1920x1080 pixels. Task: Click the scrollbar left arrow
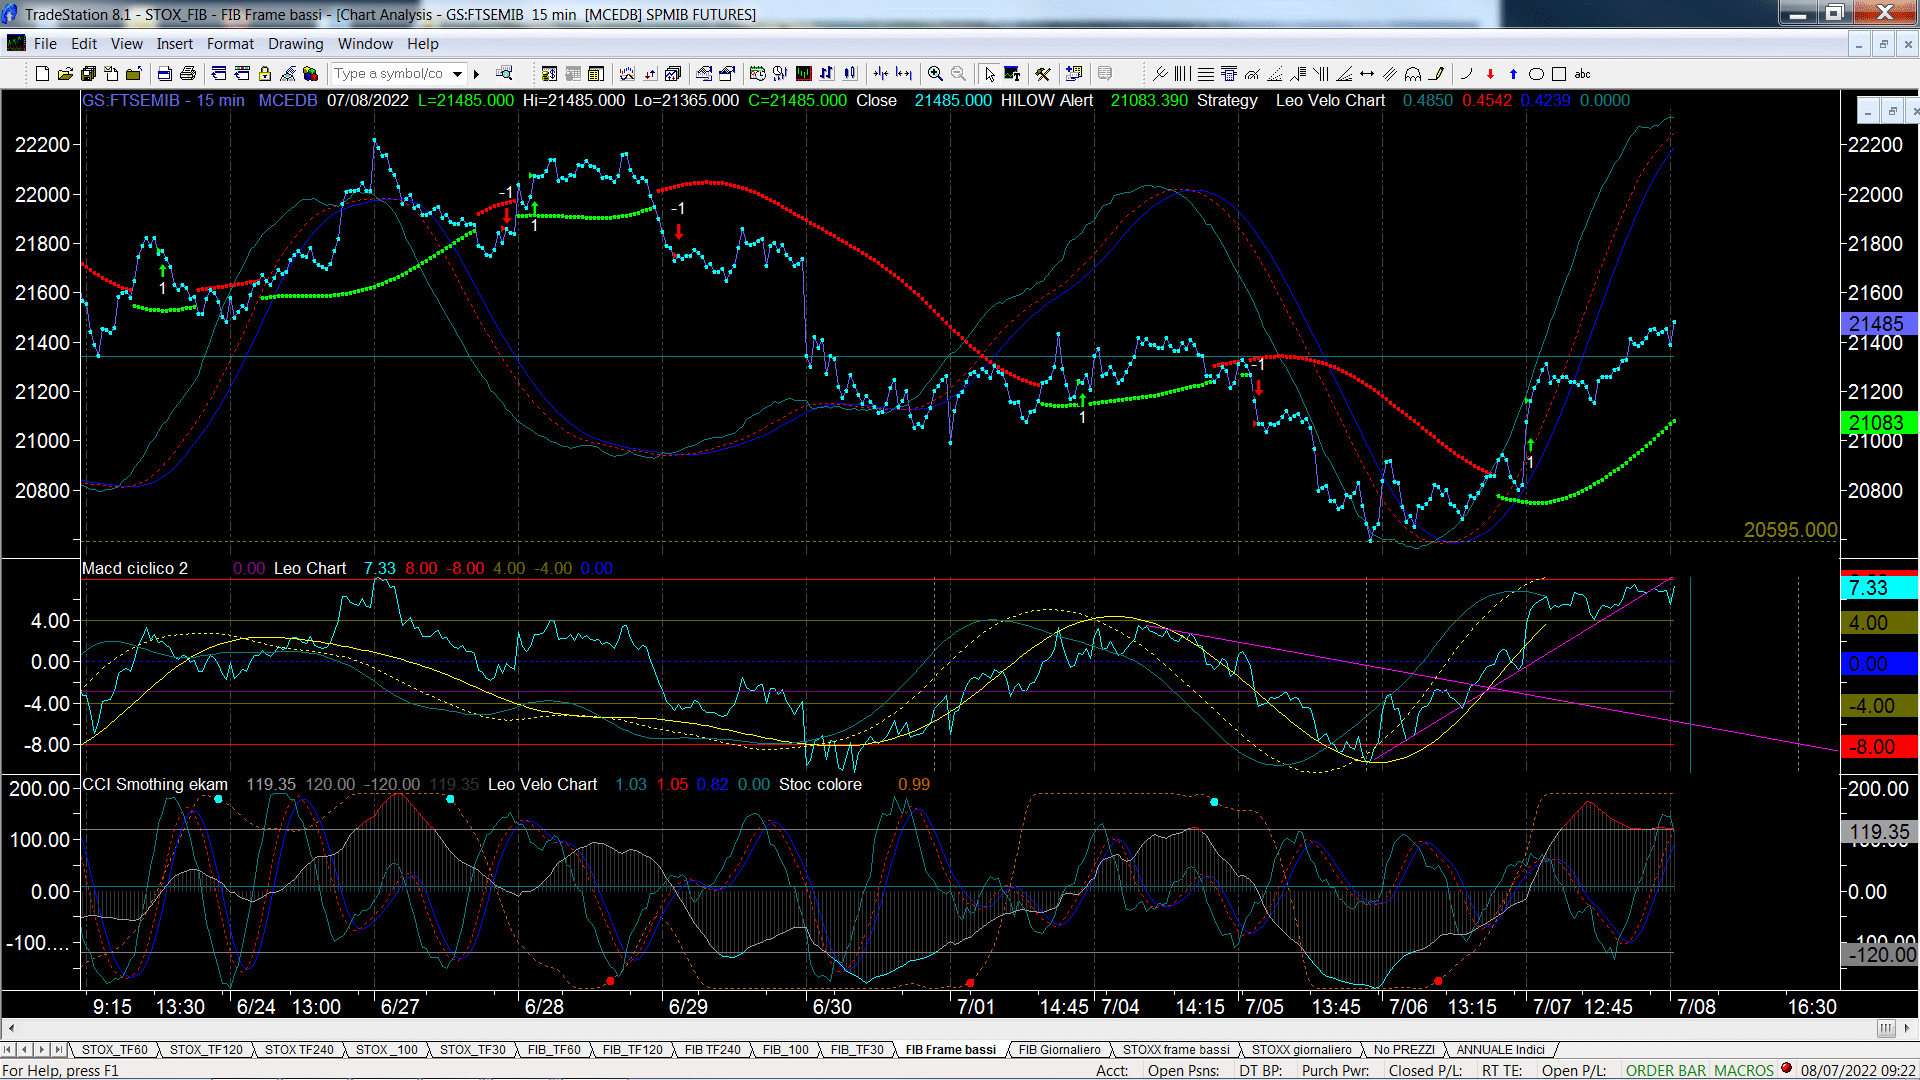[11, 1027]
